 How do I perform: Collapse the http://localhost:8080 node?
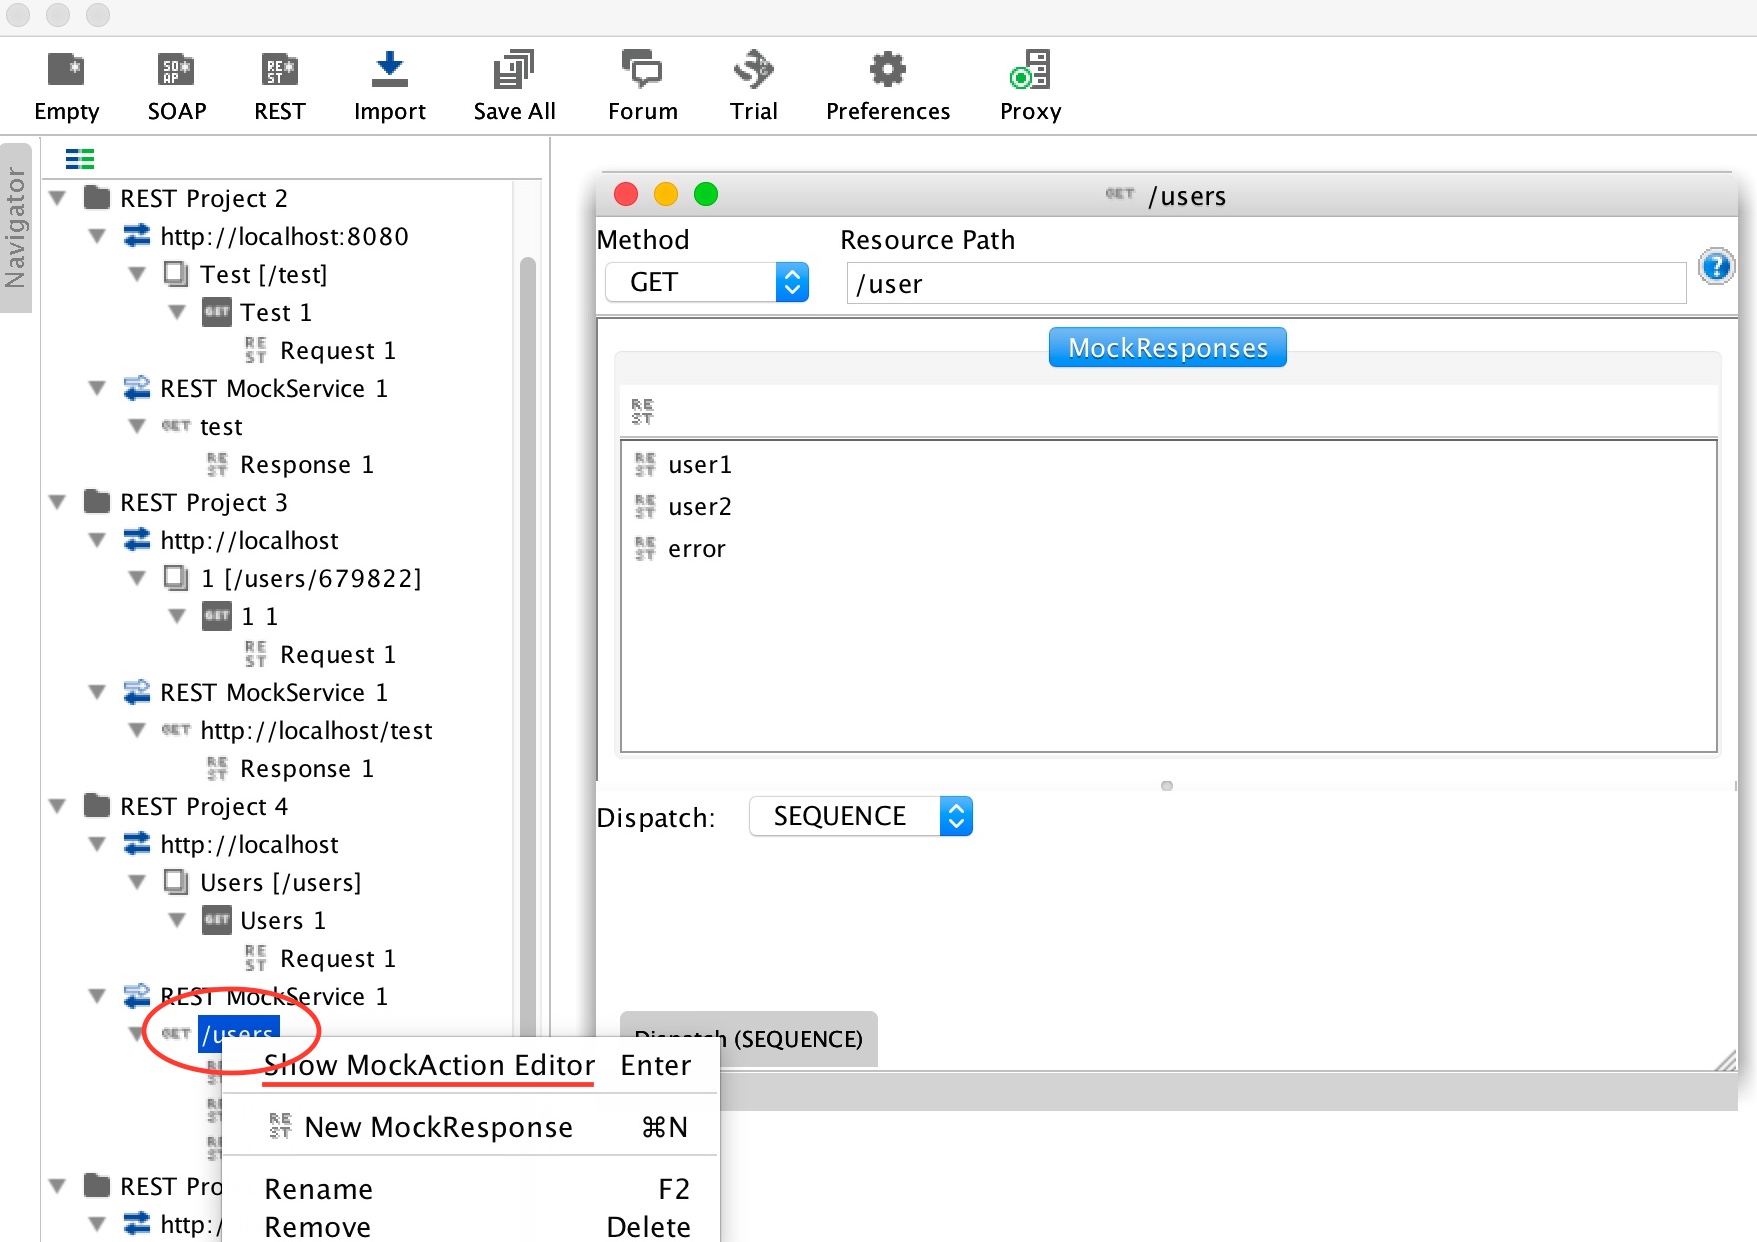[x=97, y=236]
